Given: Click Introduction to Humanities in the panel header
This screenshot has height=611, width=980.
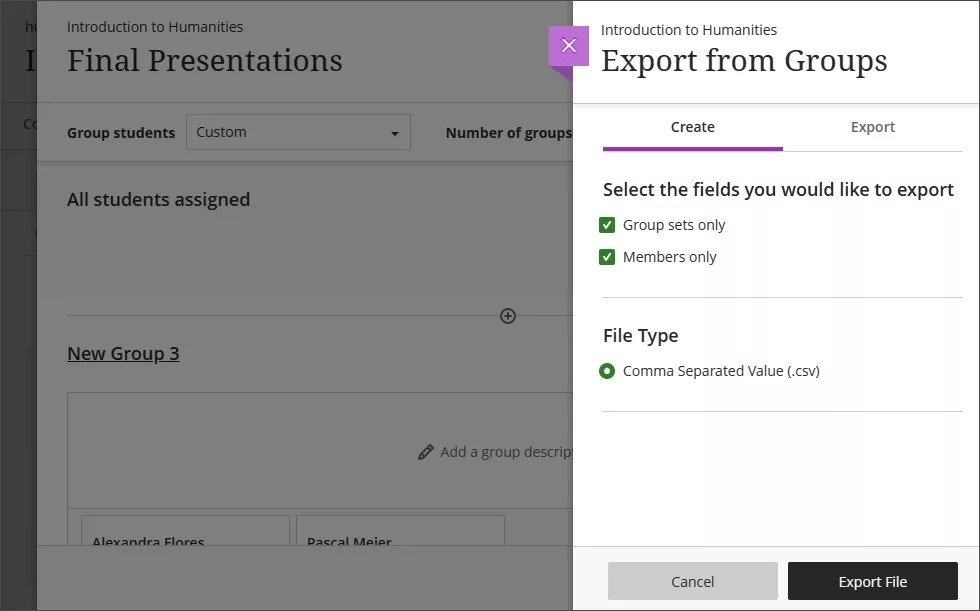Looking at the screenshot, I should tap(690, 30).
